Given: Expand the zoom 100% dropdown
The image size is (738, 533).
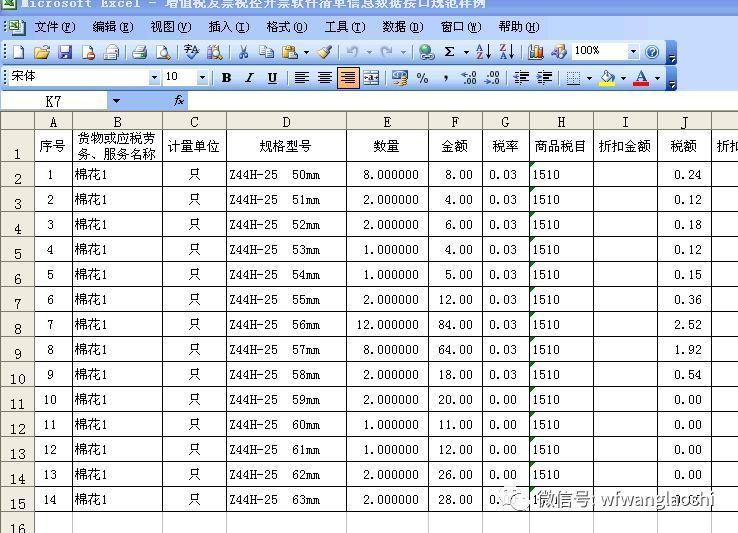Looking at the screenshot, I should (634, 52).
